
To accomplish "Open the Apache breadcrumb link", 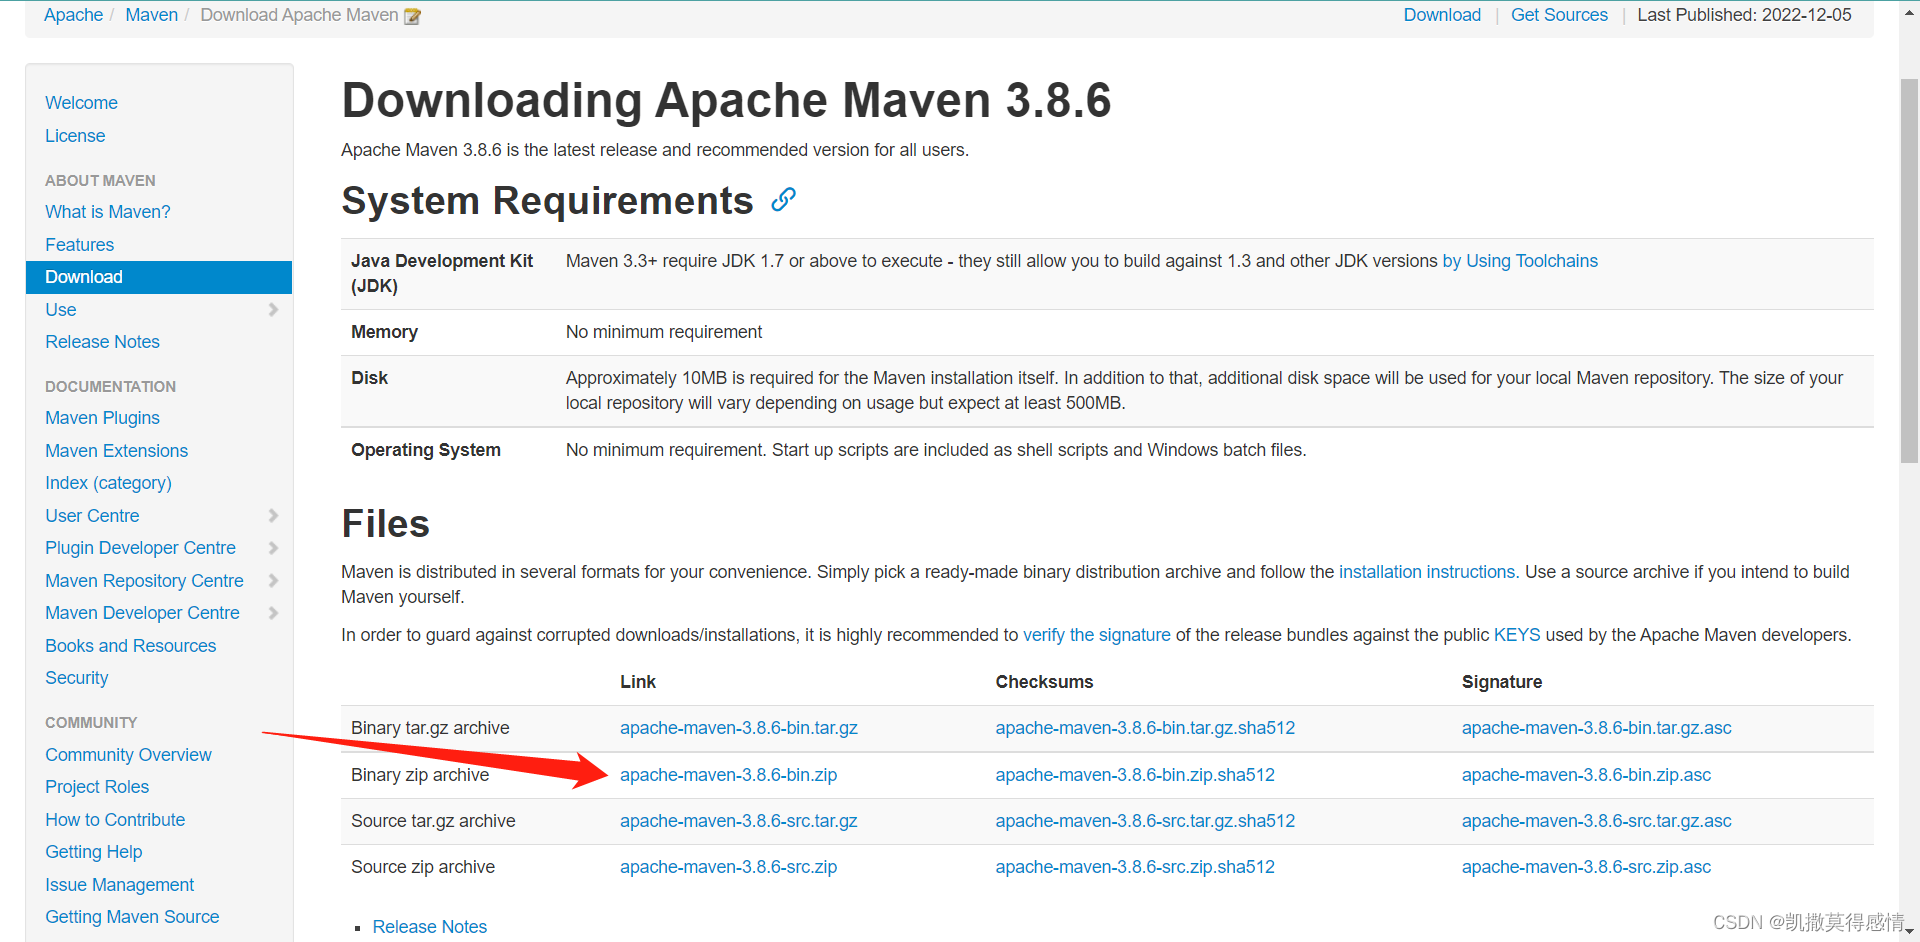I will click(x=73, y=15).
